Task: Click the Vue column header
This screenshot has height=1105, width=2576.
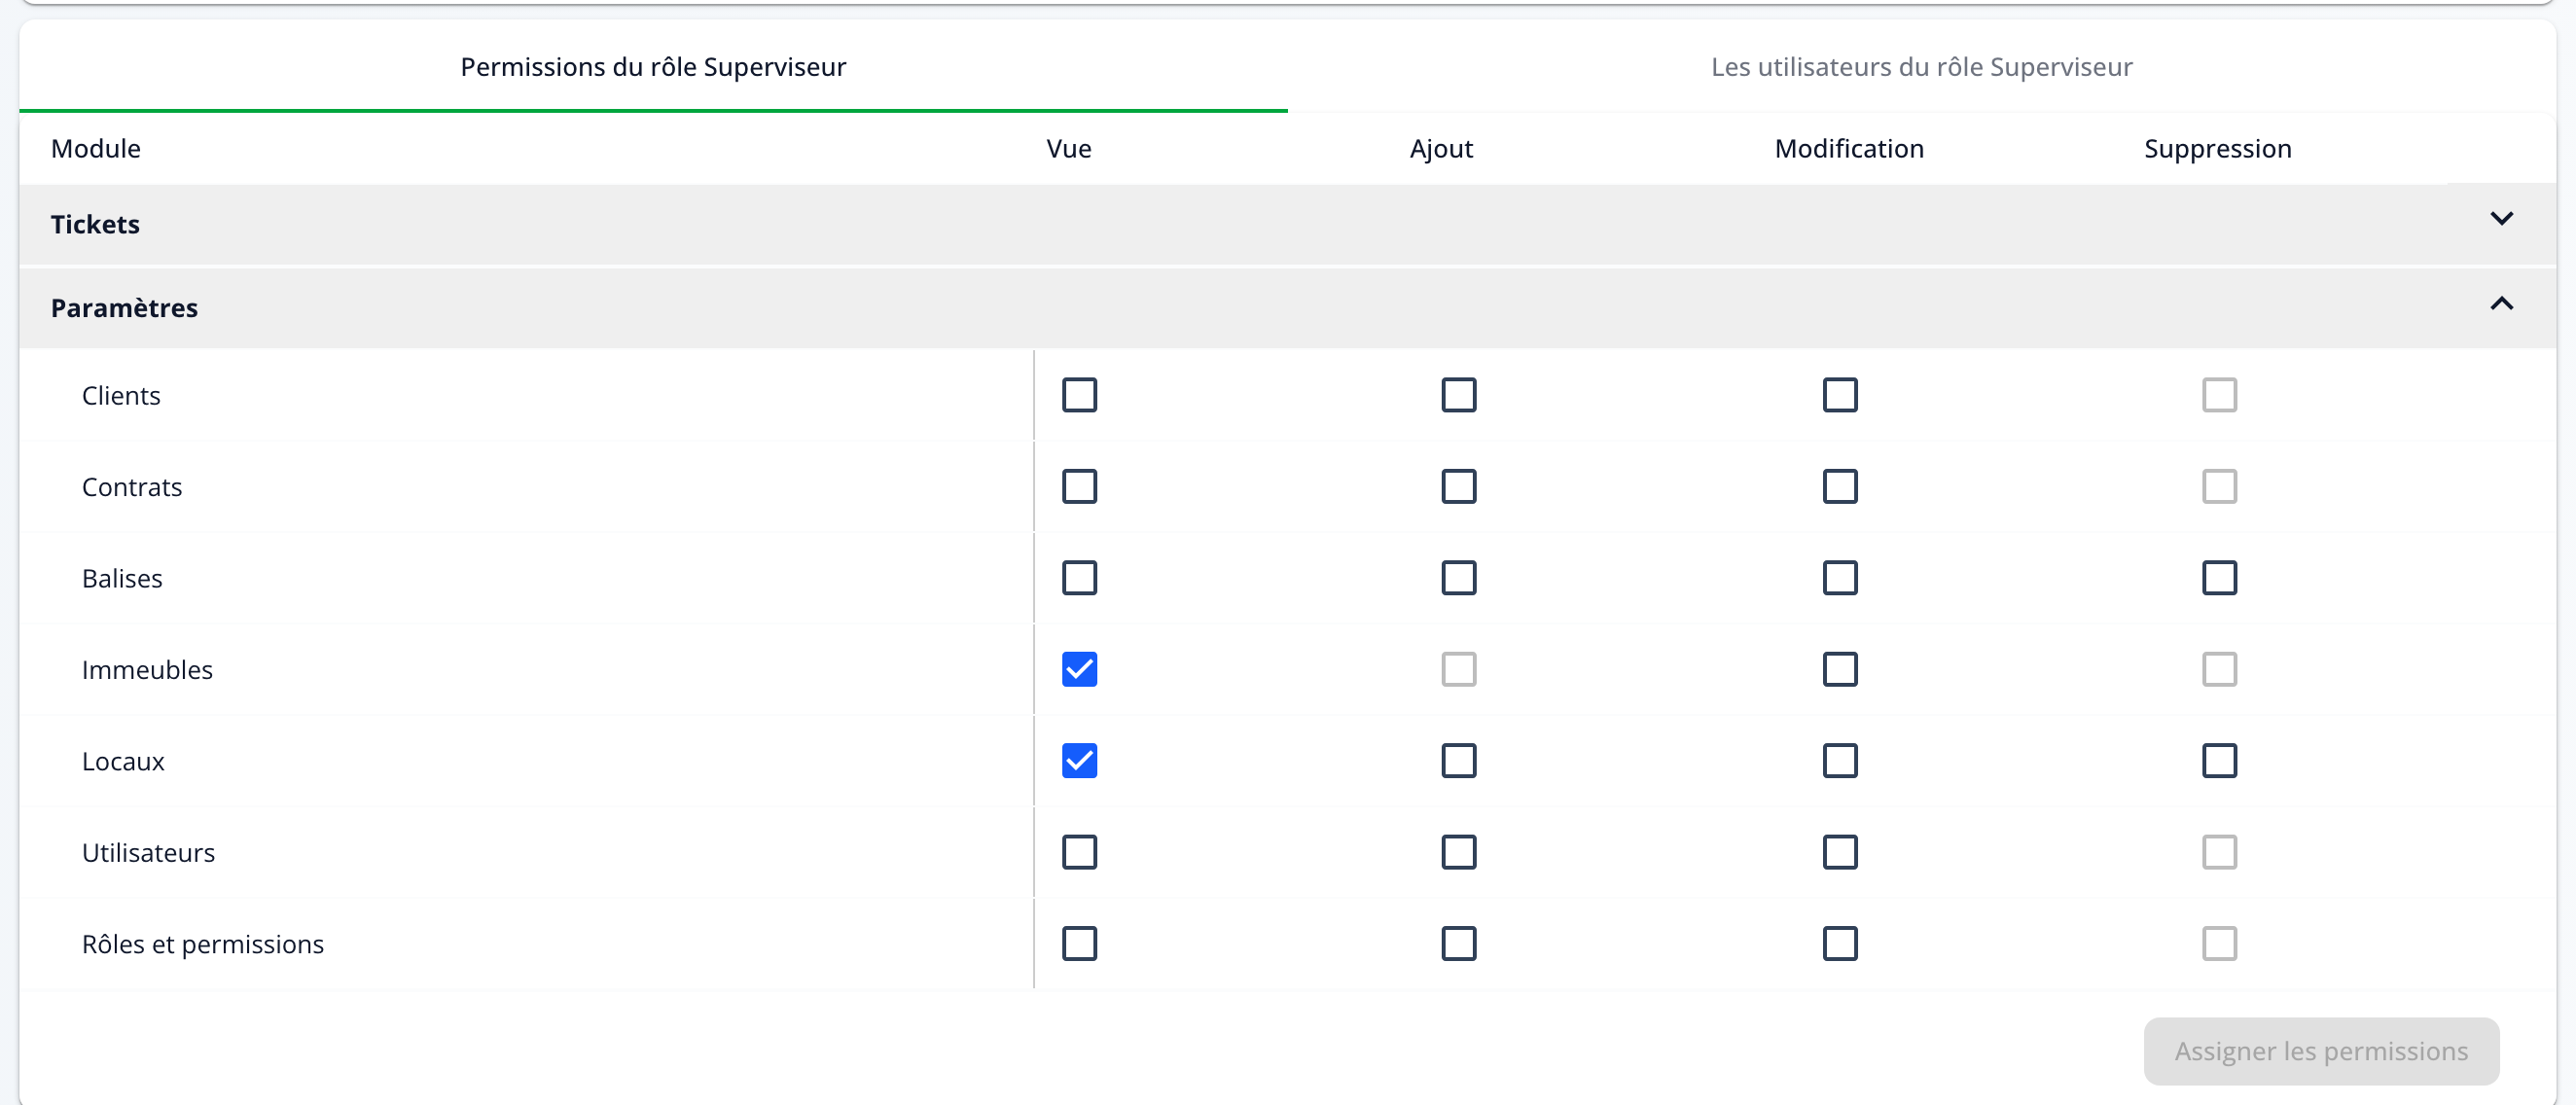Action: (1068, 149)
